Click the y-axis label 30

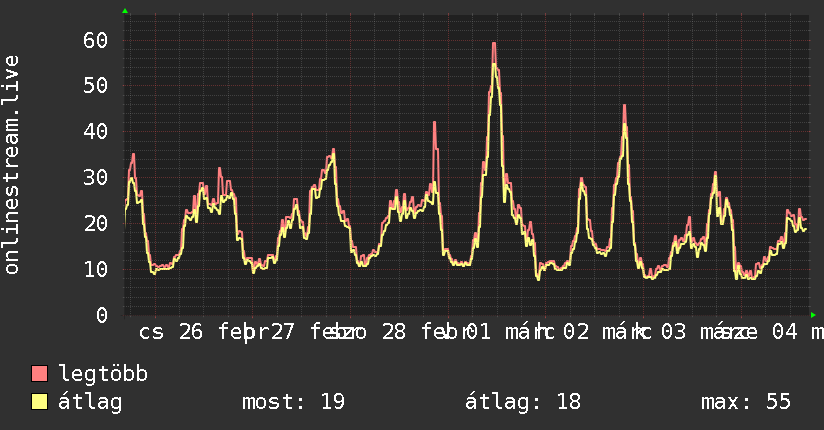click(x=95, y=178)
